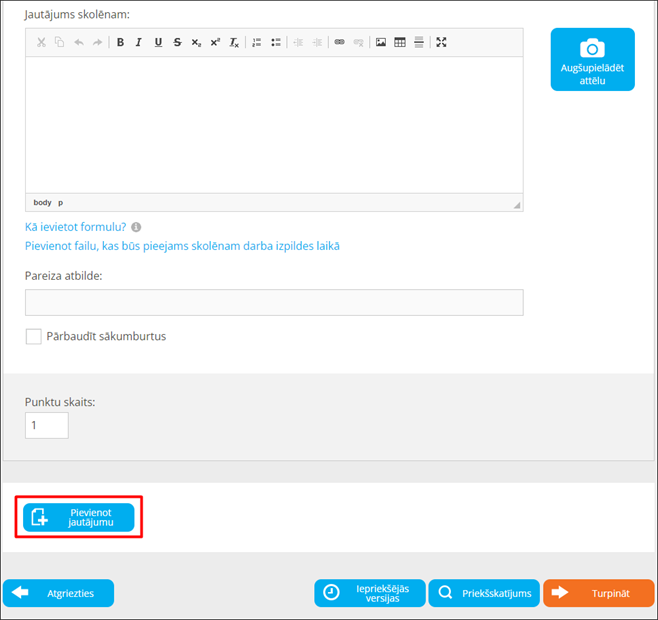Click the Pievienot failu link for students

click(x=182, y=246)
